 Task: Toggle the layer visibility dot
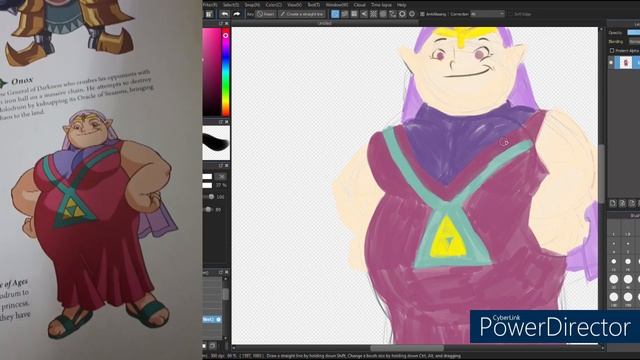(x=611, y=63)
